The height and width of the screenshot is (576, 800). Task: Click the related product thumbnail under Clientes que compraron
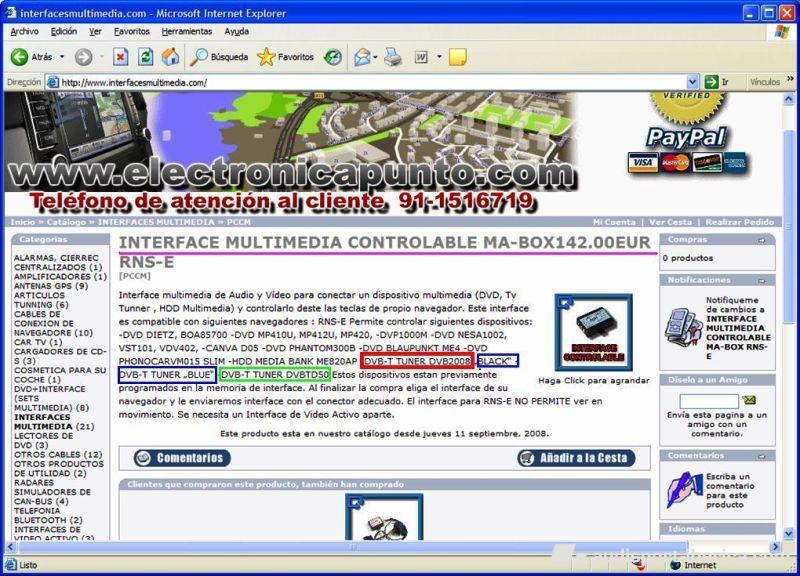tap(384, 517)
